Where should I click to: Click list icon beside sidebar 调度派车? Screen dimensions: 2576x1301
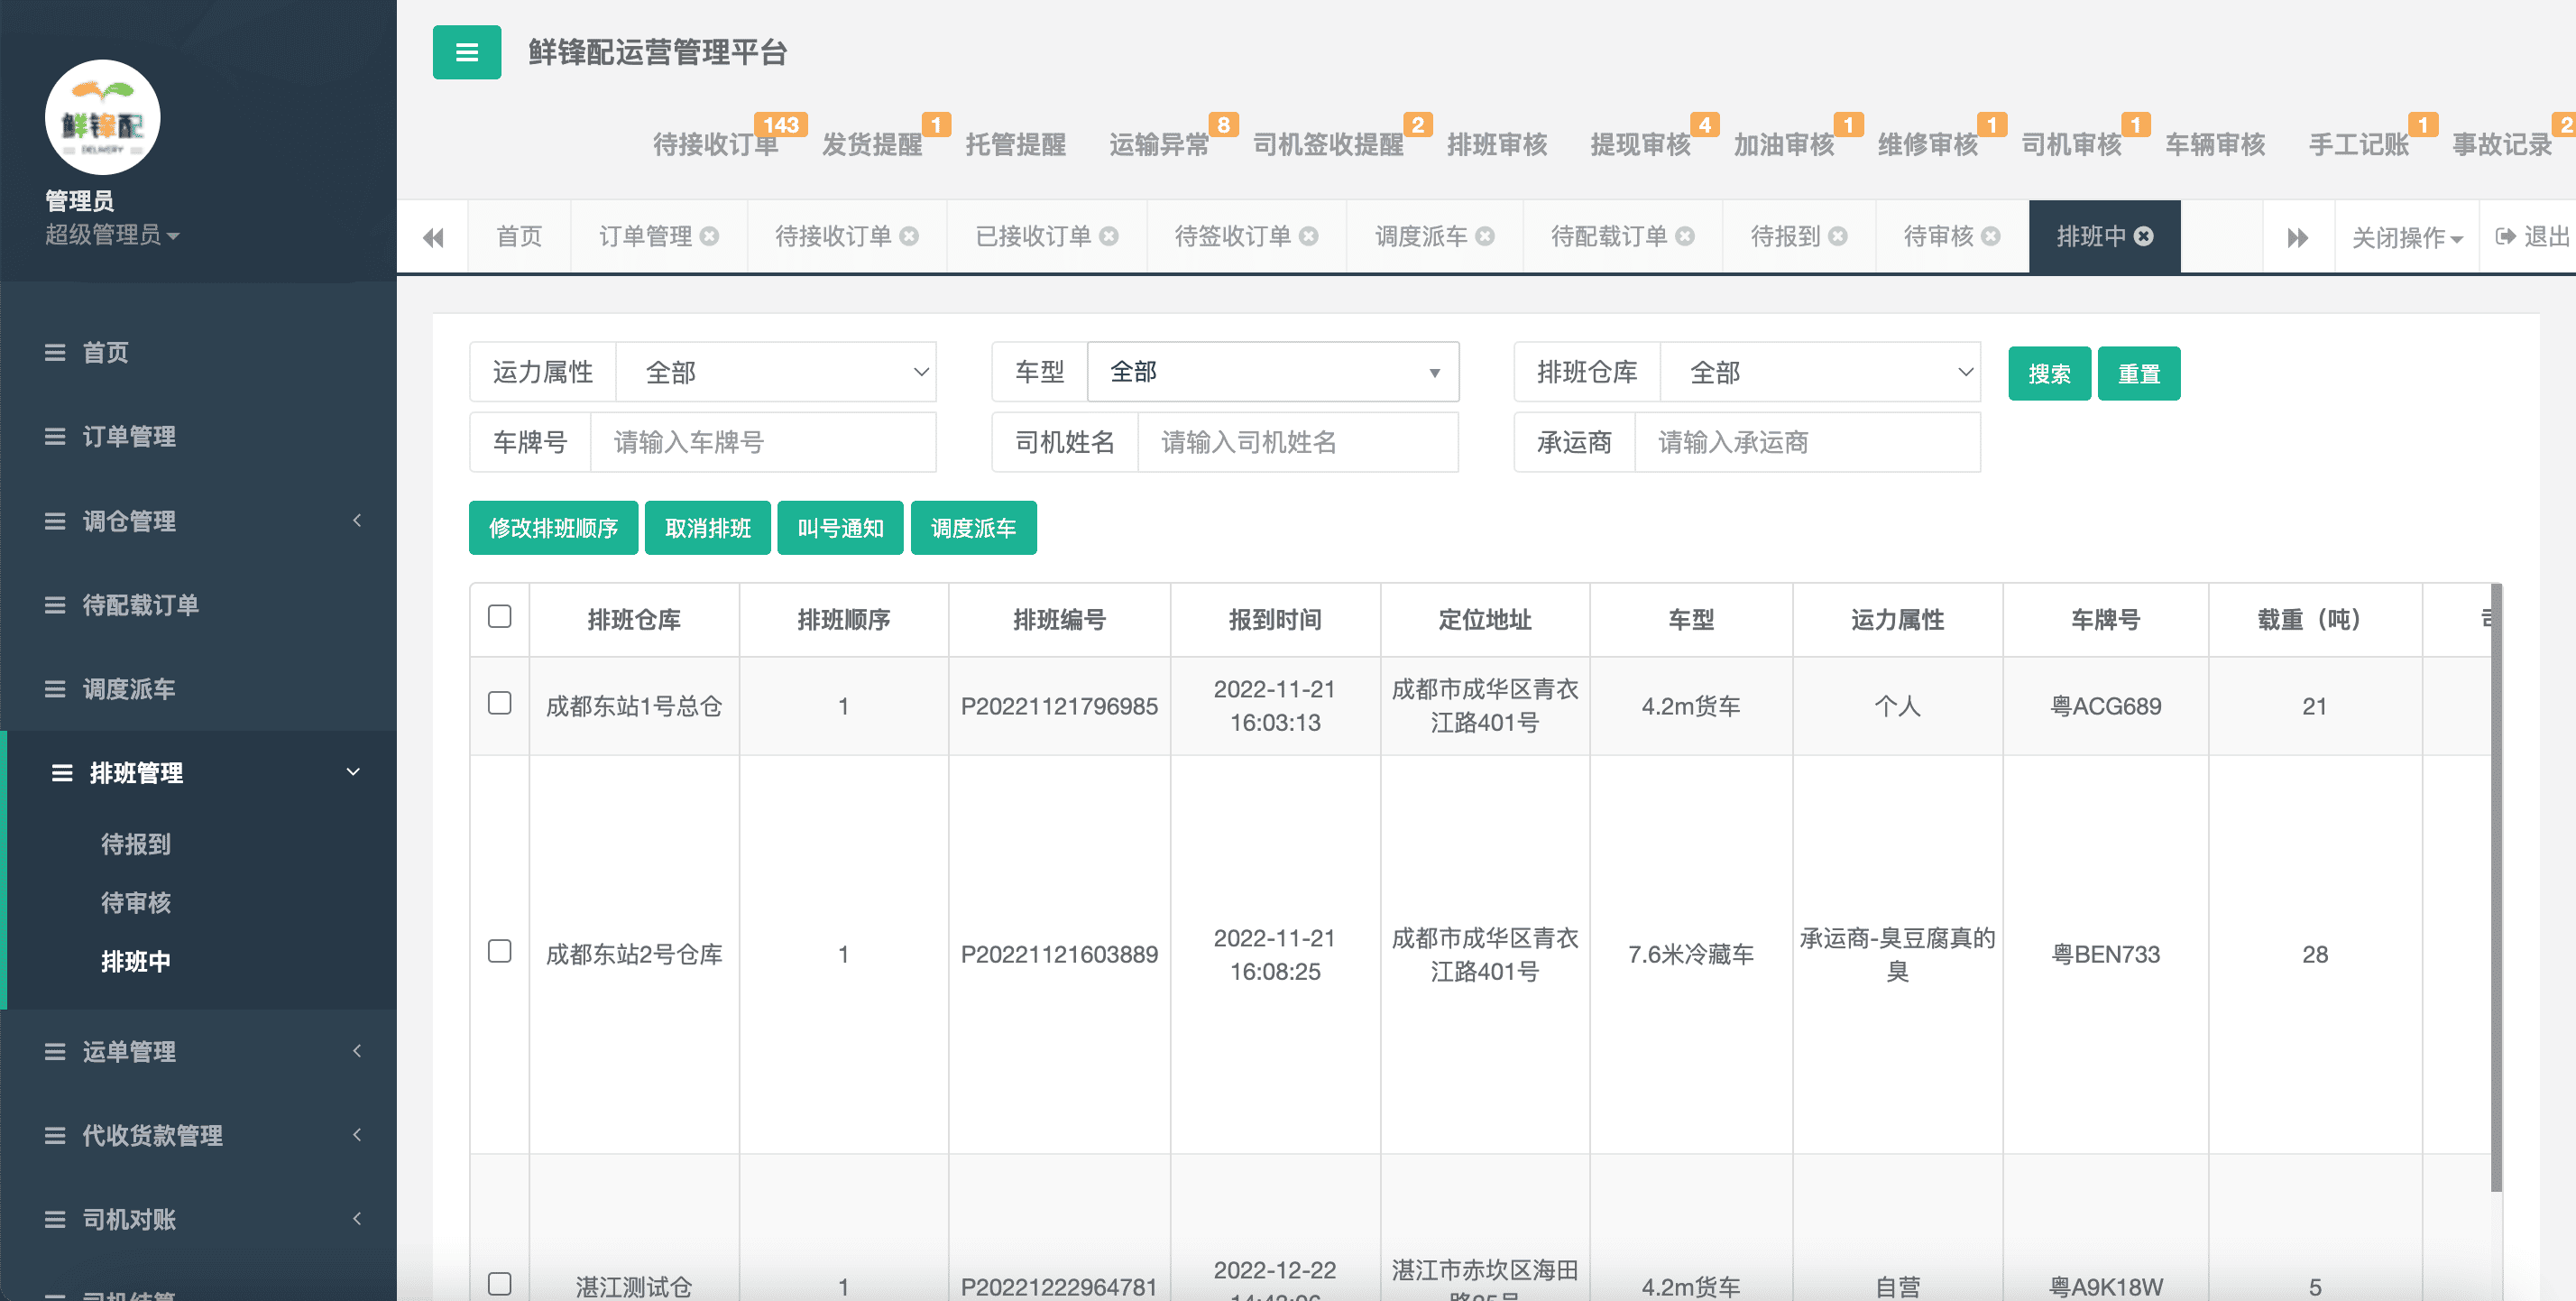[x=55, y=689]
